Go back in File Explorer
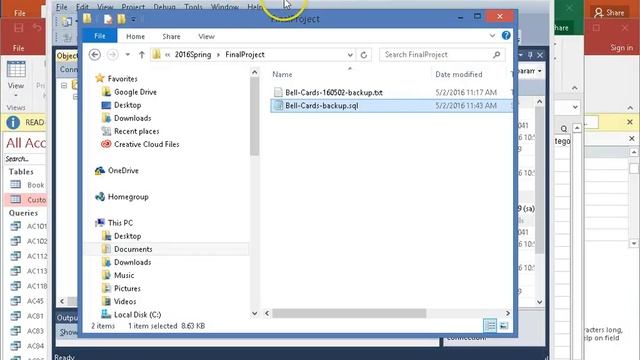This screenshot has height=360, width=640. pyautogui.click(x=95, y=54)
